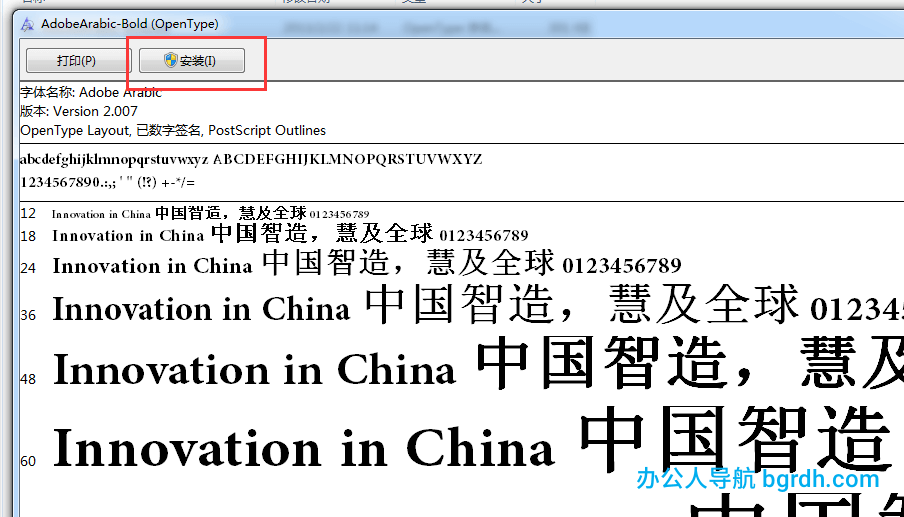Click the font viewer icon in title bar
The image size is (904, 517).
tap(27, 24)
